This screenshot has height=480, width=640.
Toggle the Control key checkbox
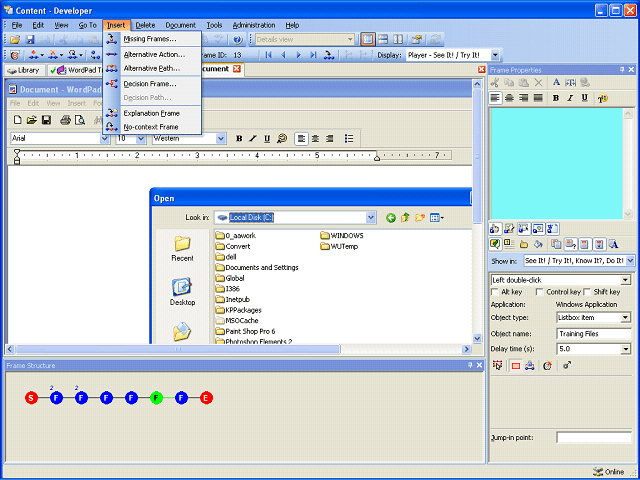(539, 292)
